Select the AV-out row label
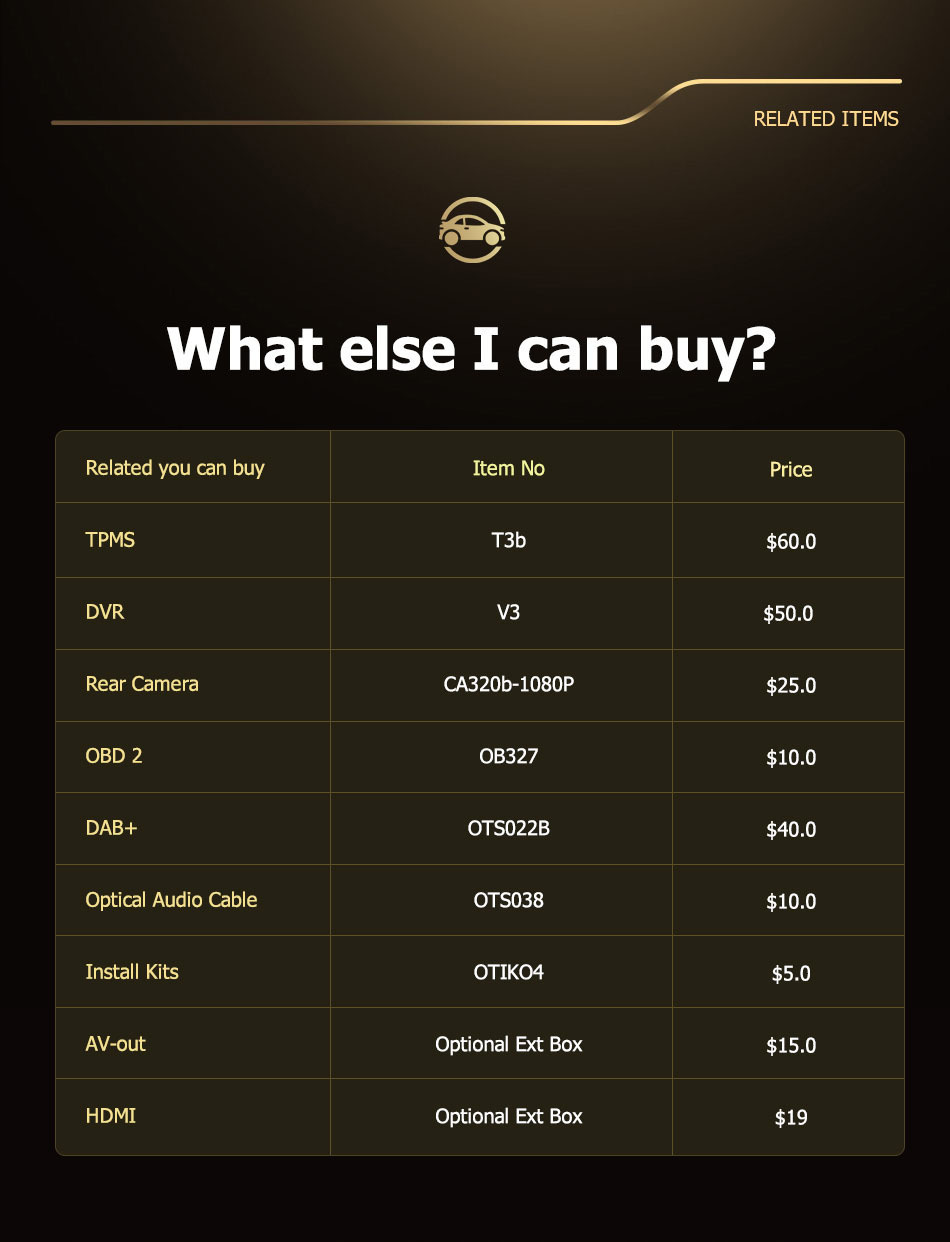 [x=115, y=1044]
